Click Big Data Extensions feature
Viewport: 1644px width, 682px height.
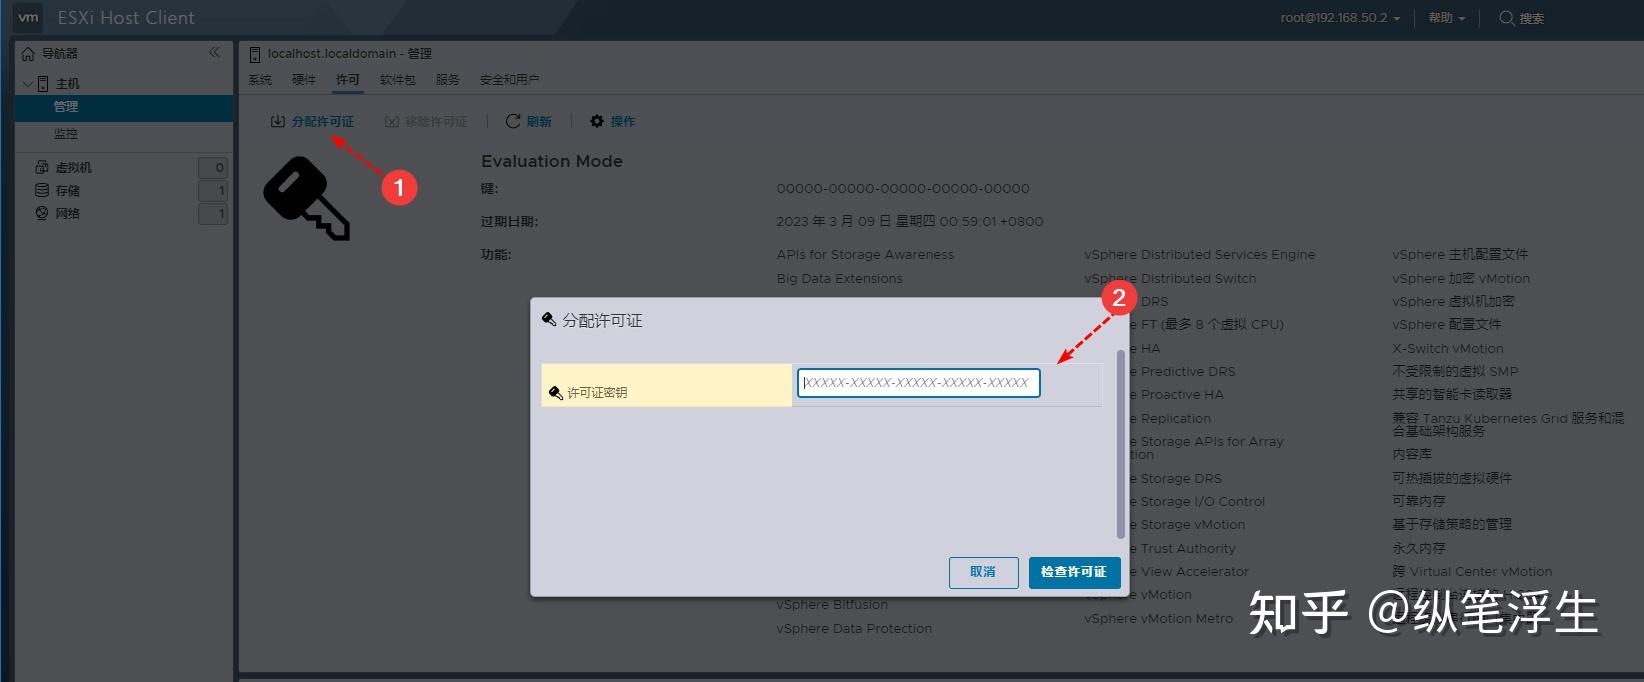(x=839, y=279)
